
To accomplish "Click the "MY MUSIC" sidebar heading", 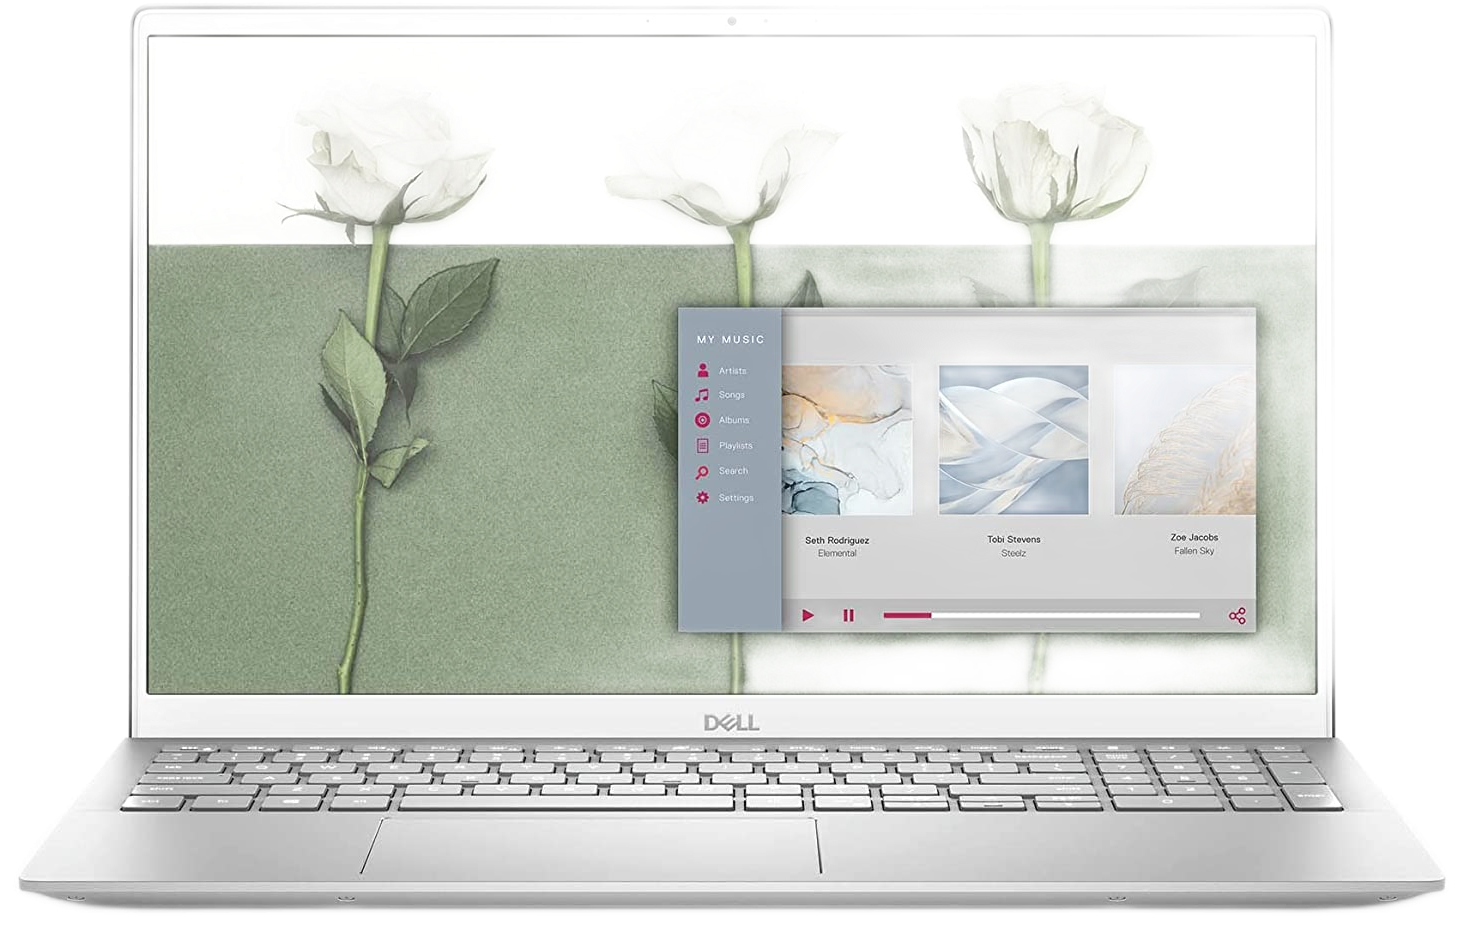I will [x=731, y=340].
